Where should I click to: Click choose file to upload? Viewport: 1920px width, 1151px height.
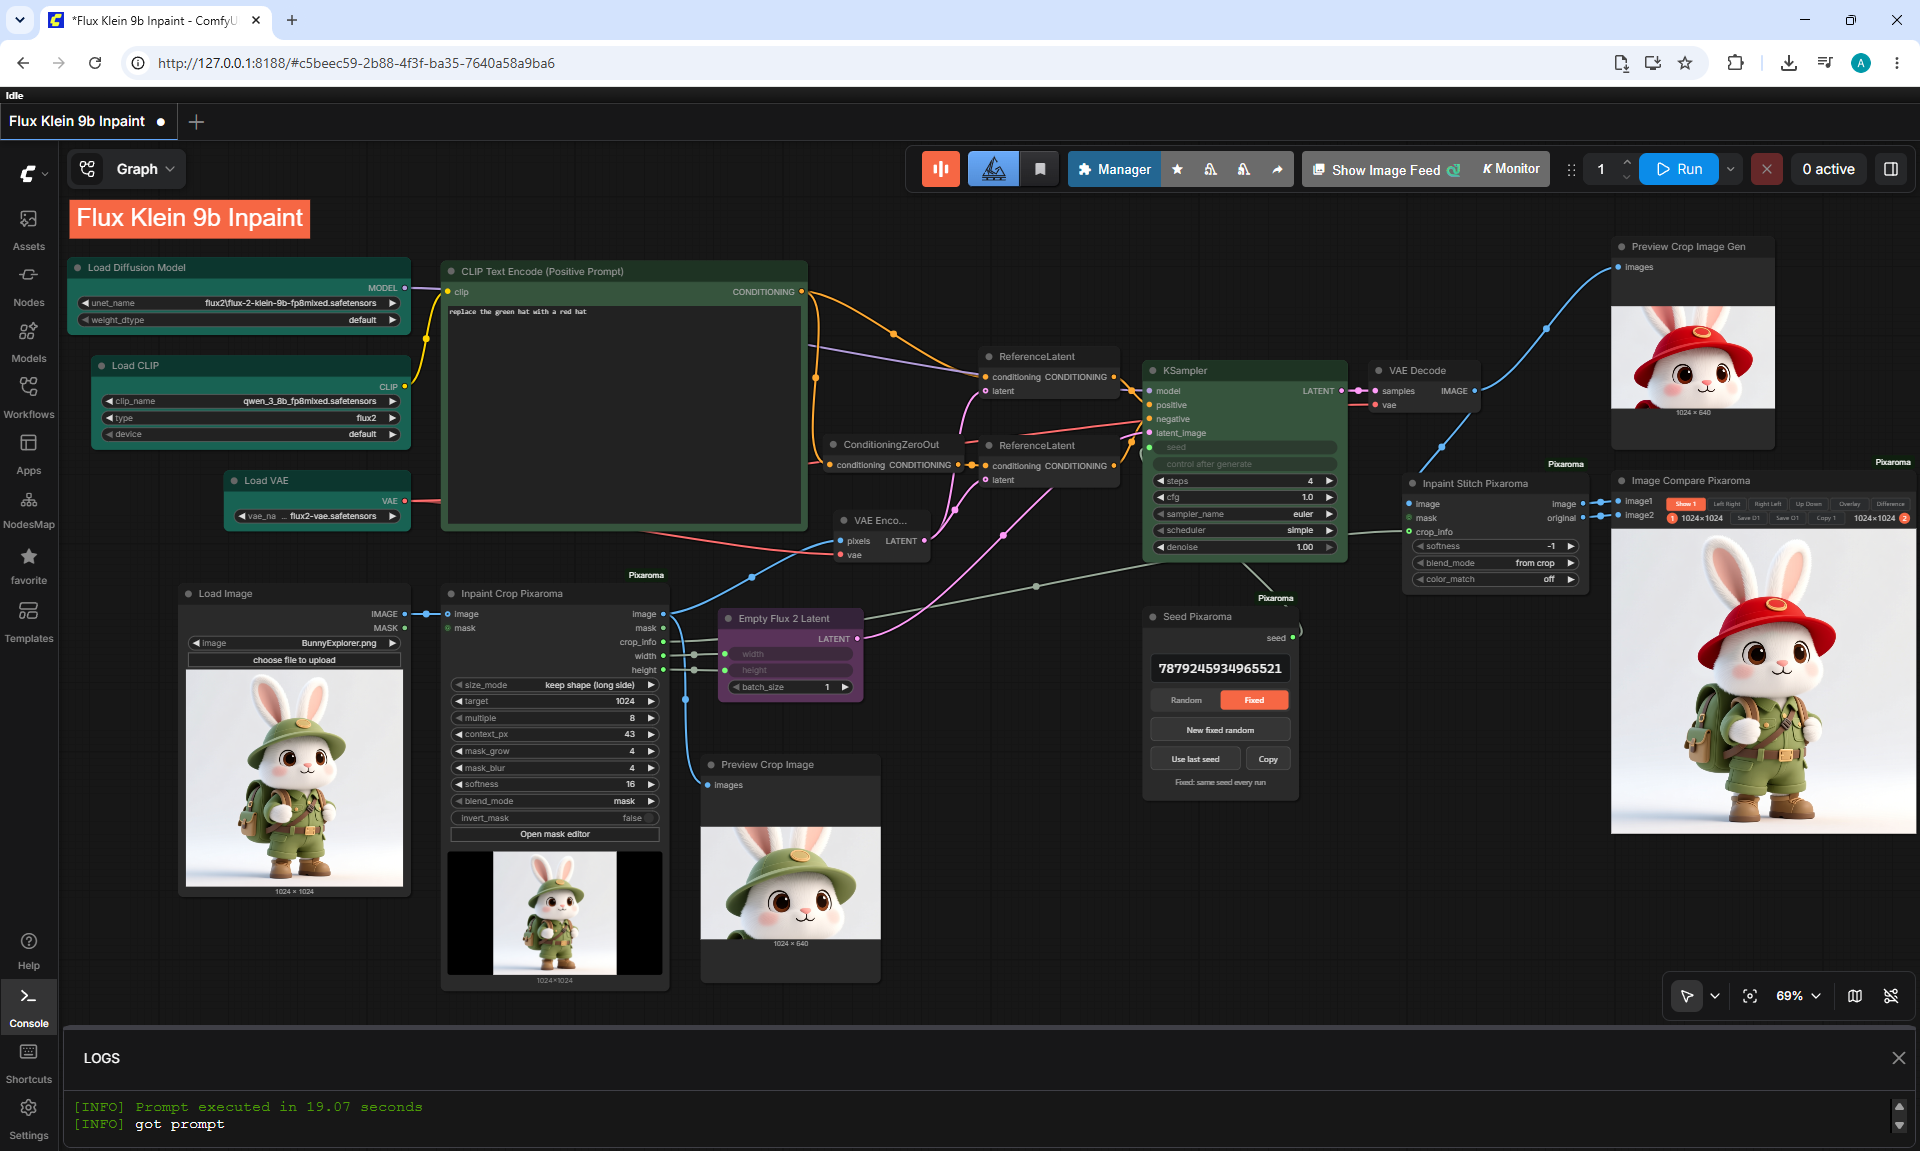click(x=294, y=660)
